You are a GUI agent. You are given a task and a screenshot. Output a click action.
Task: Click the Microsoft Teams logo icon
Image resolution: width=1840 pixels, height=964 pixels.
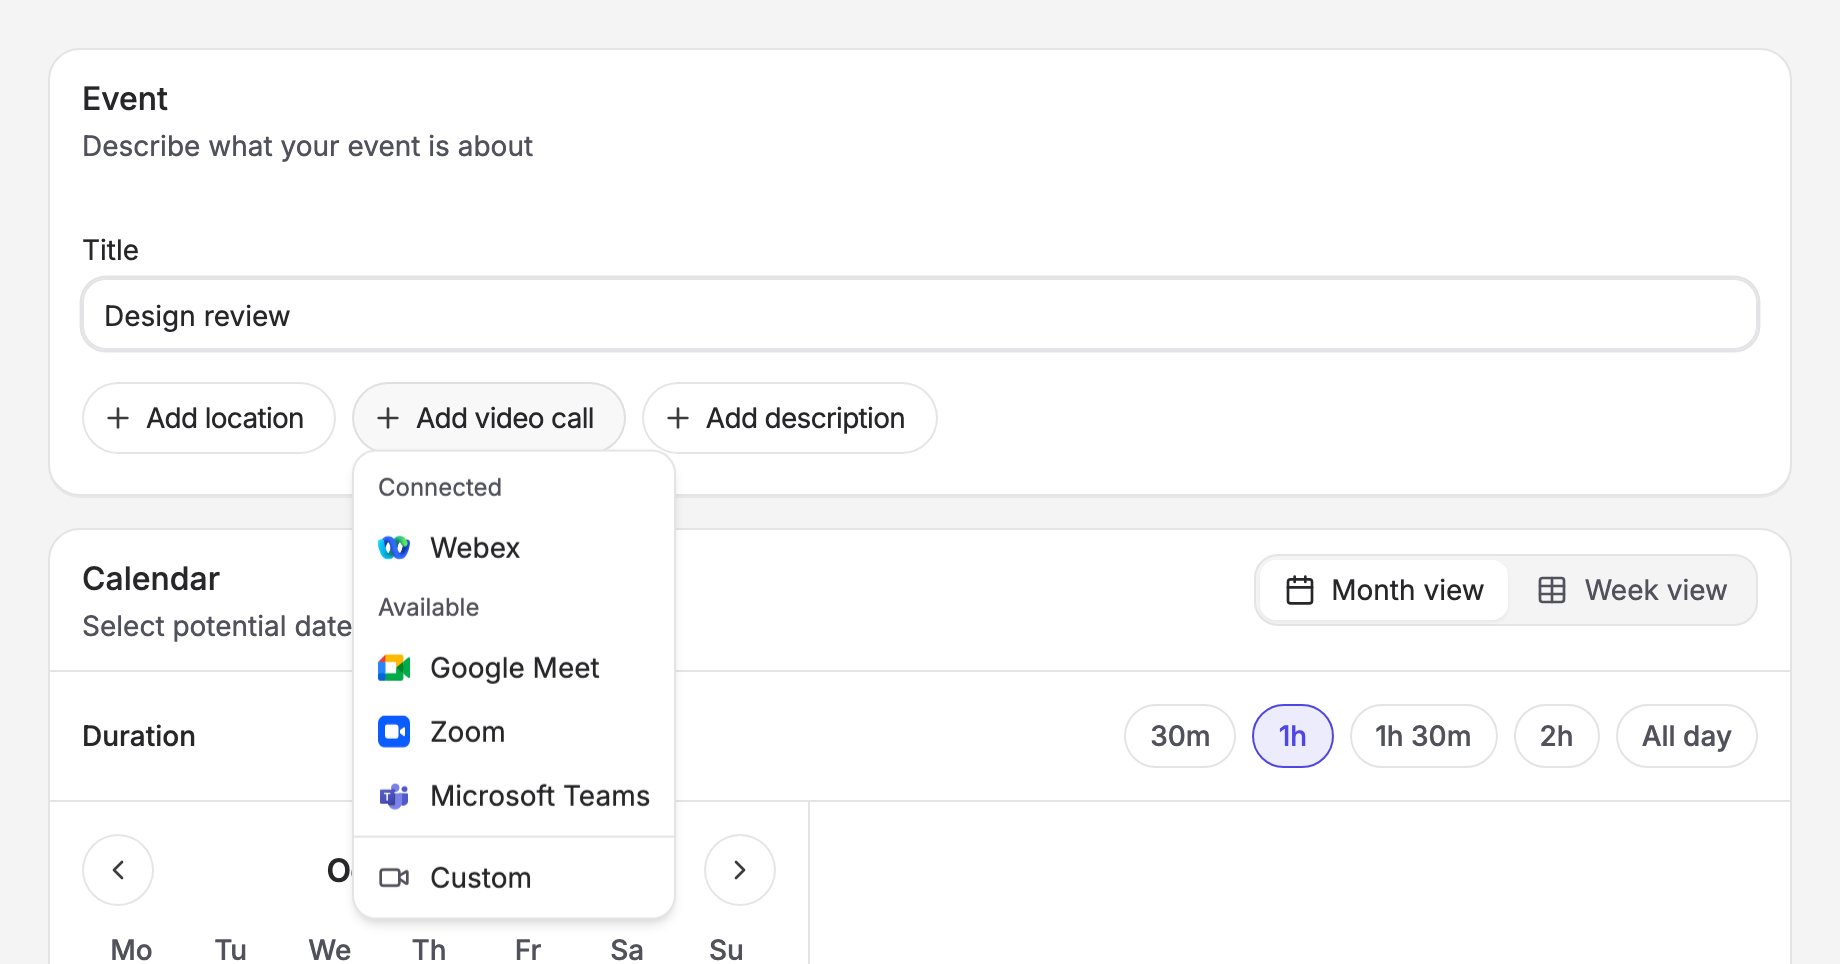pyautogui.click(x=394, y=796)
